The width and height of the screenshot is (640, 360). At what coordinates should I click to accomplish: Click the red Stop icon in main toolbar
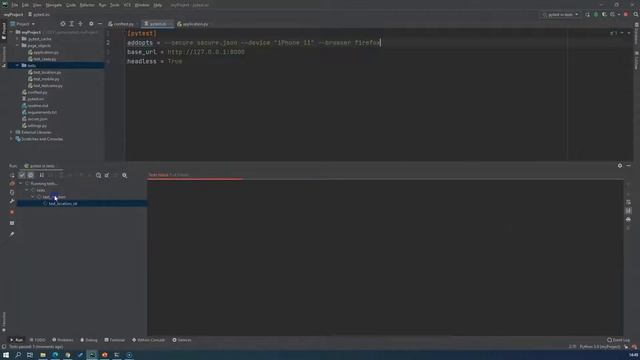626,15
